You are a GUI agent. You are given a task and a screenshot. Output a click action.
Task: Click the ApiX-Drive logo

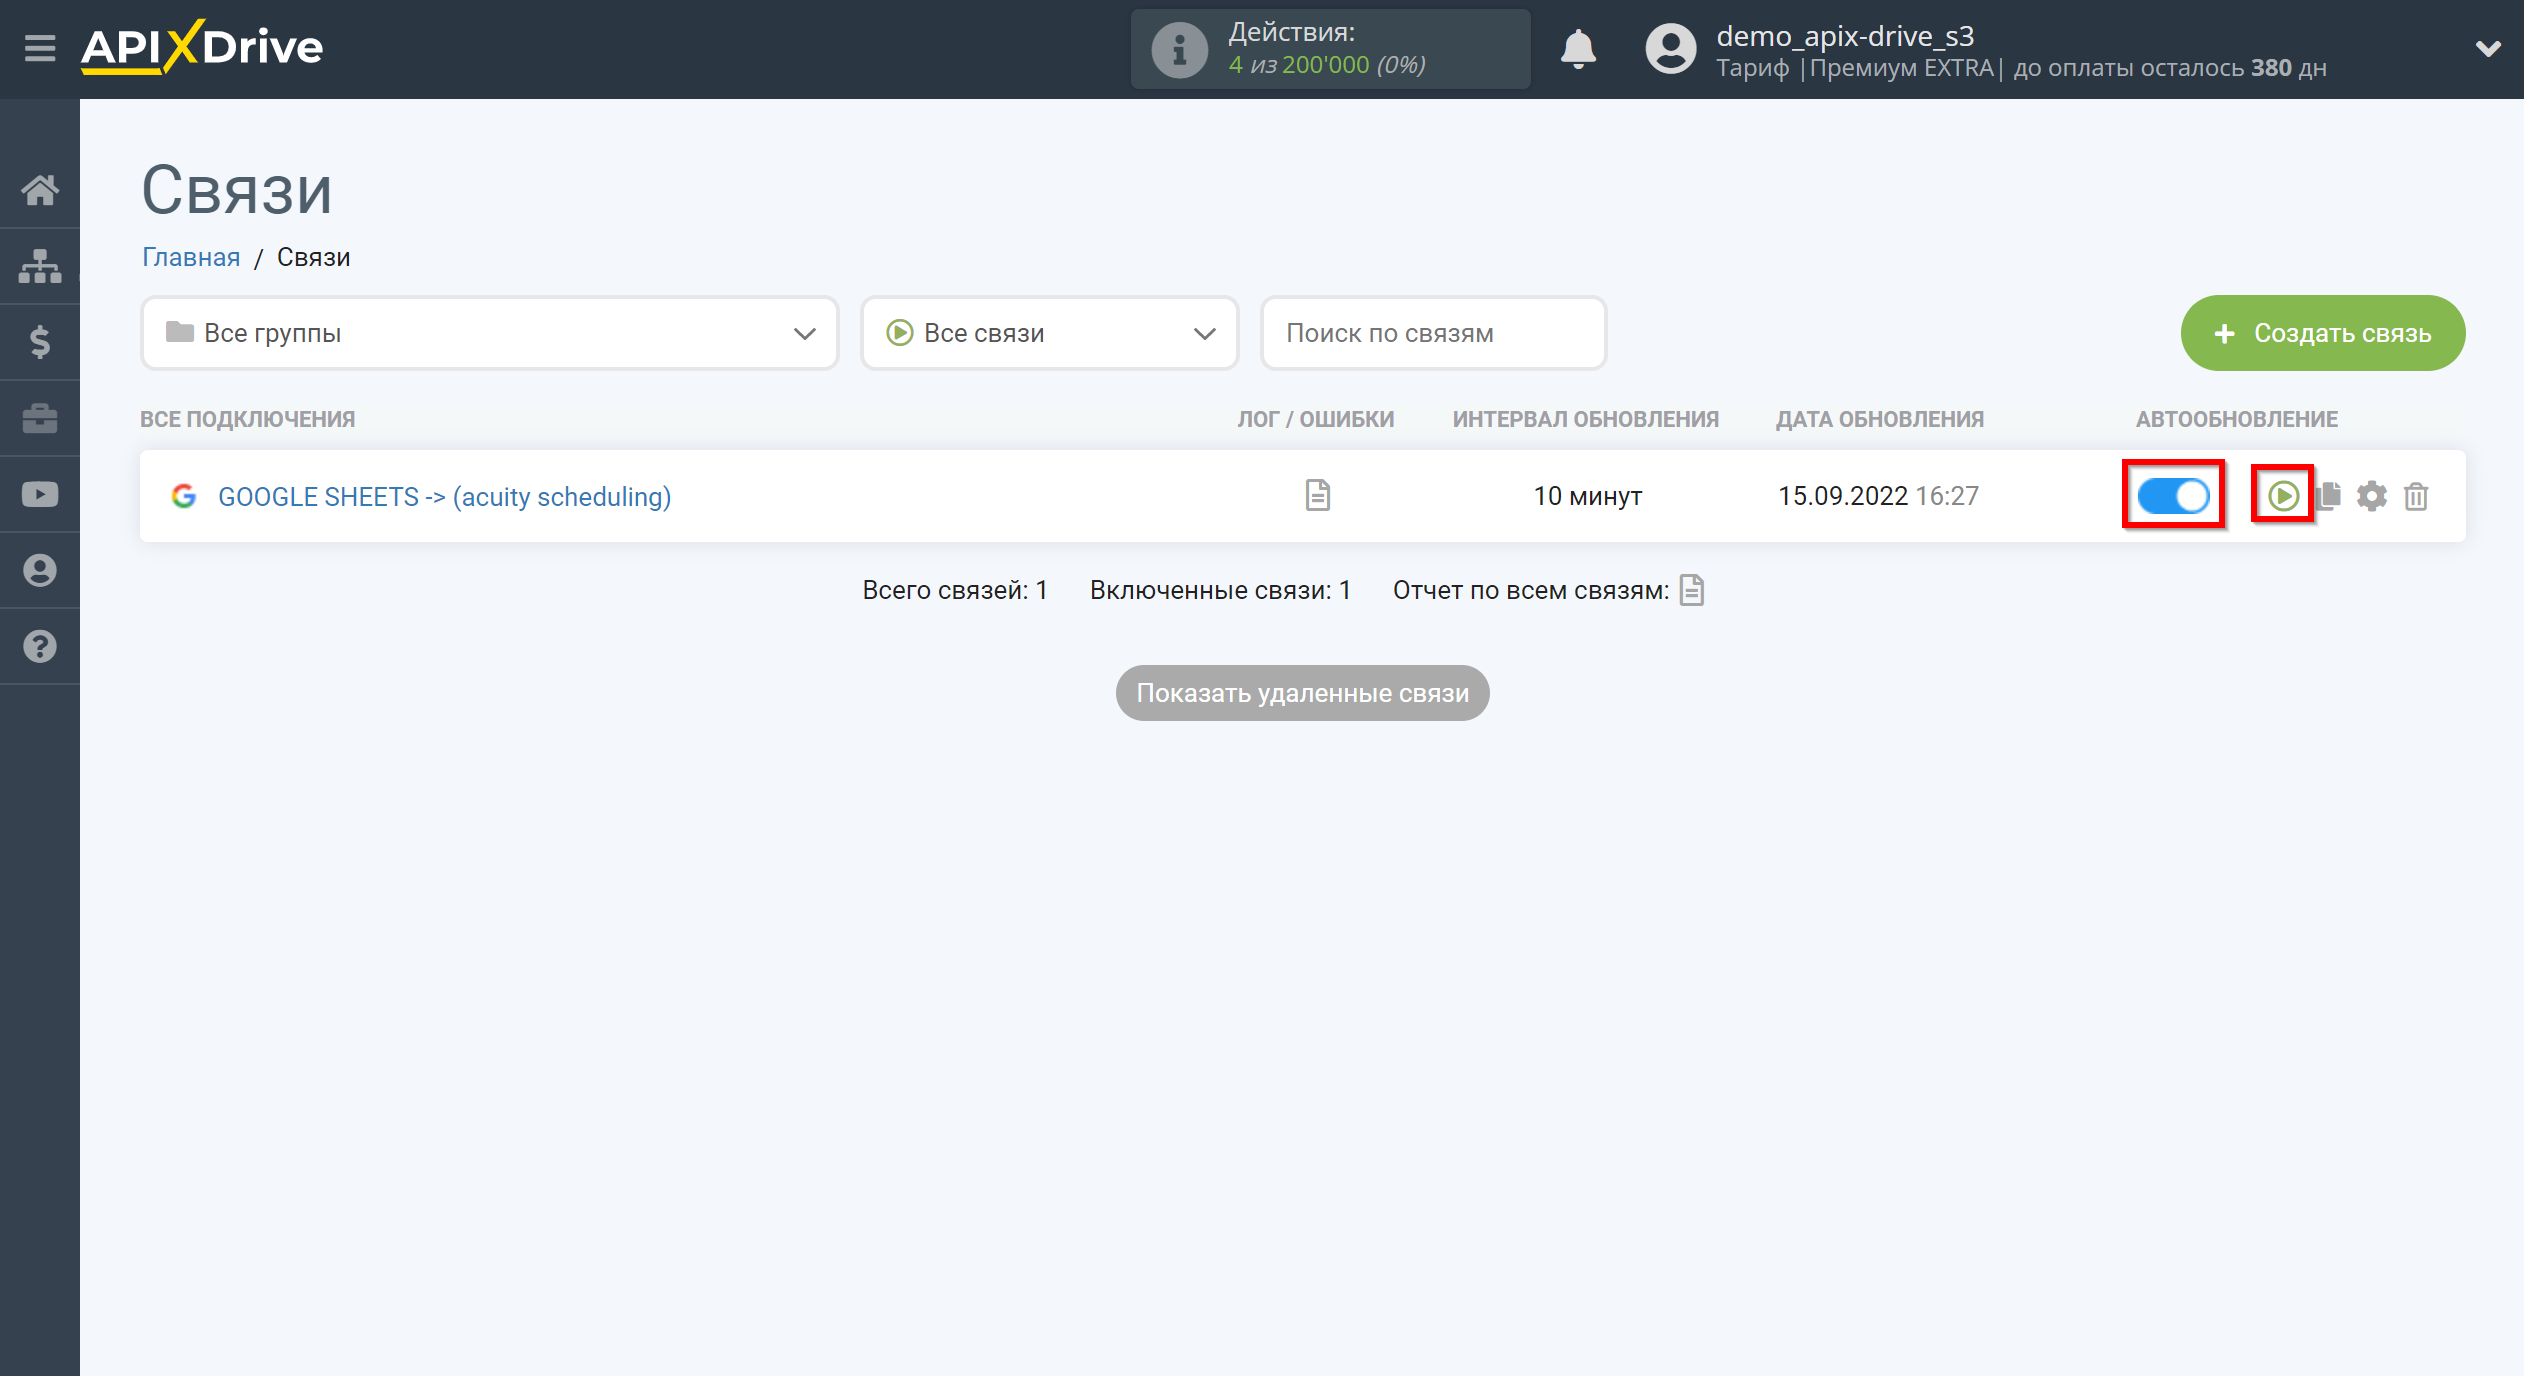tap(202, 47)
